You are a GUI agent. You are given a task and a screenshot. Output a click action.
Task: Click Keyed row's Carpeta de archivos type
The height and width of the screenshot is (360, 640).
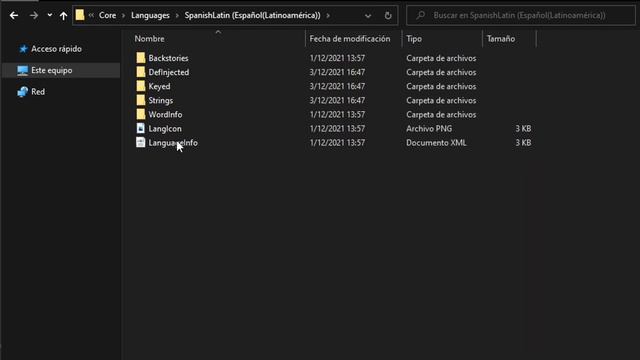[441, 87]
